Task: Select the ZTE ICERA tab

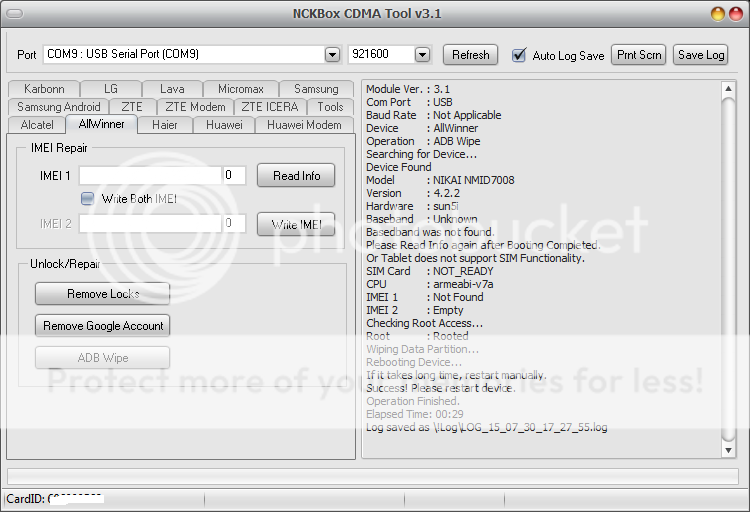Action: (269, 107)
